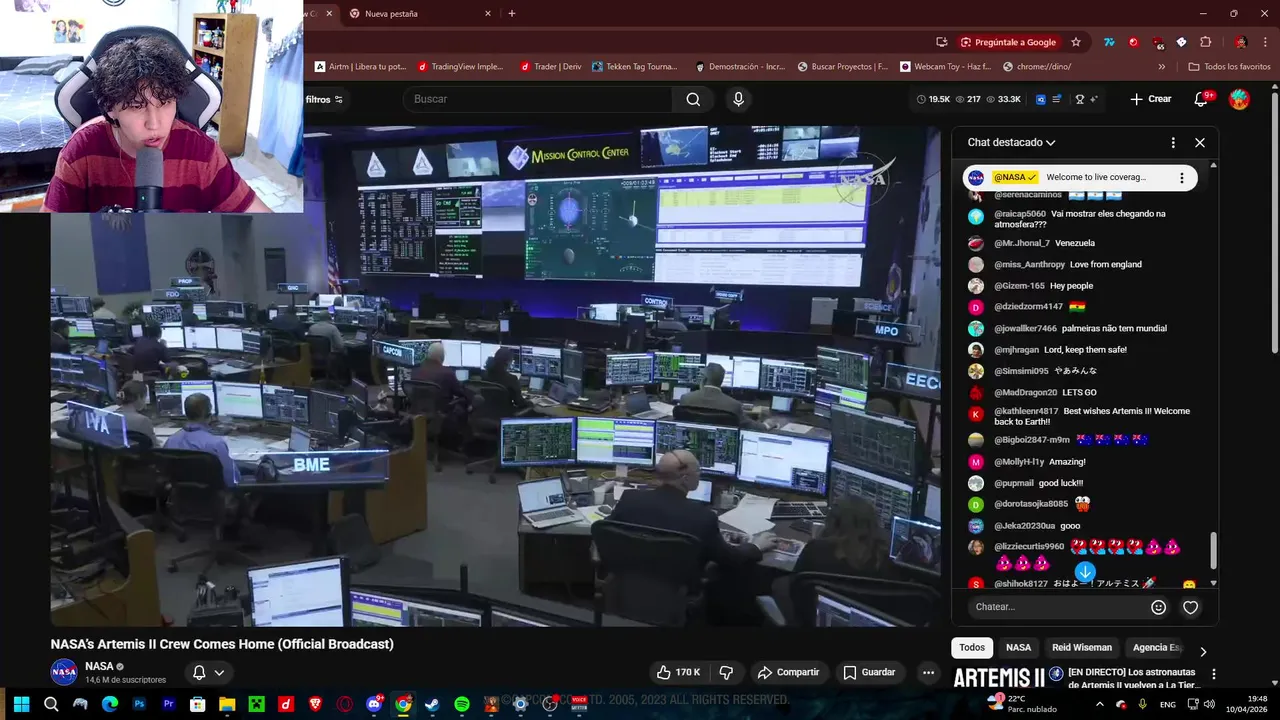1280x720 pixels.
Task: Open Steam from the taskbar
Action: [x=432, y=704]
